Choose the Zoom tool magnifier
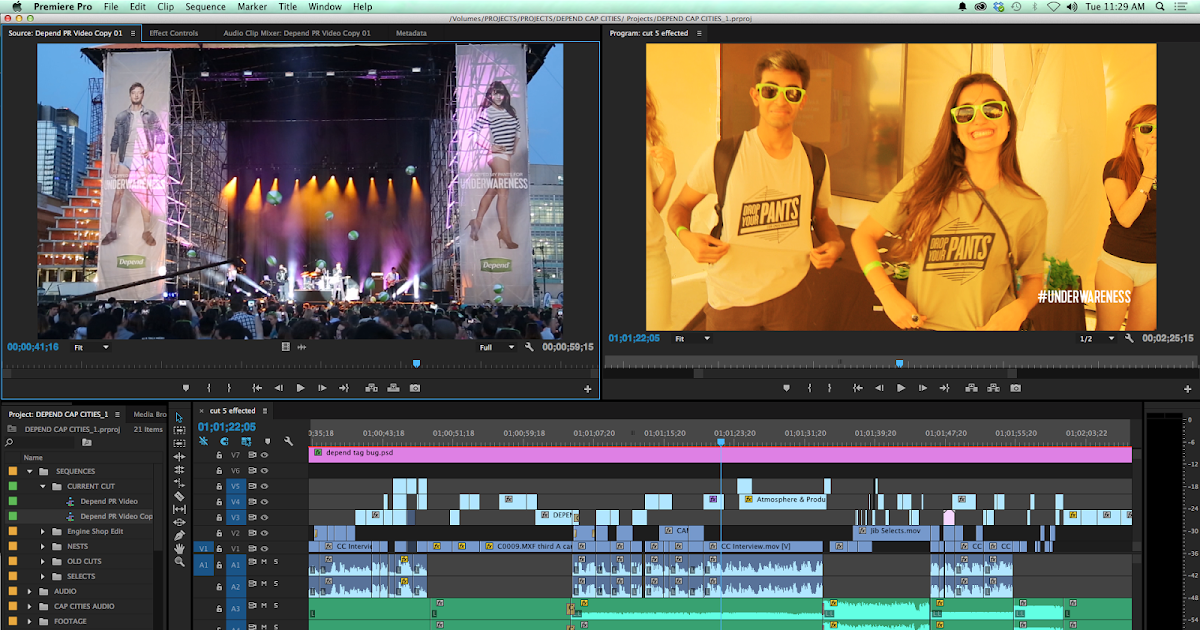The width and height of the screenshot is (1200, 630). [x=179, y=561]
